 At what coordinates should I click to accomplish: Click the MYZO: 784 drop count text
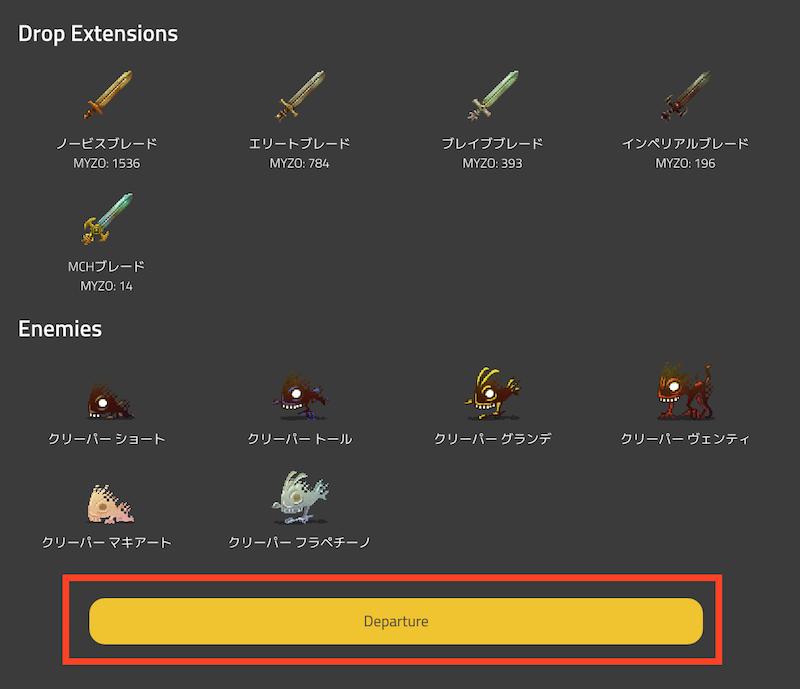pyautogui.click(x=299, y=163)
